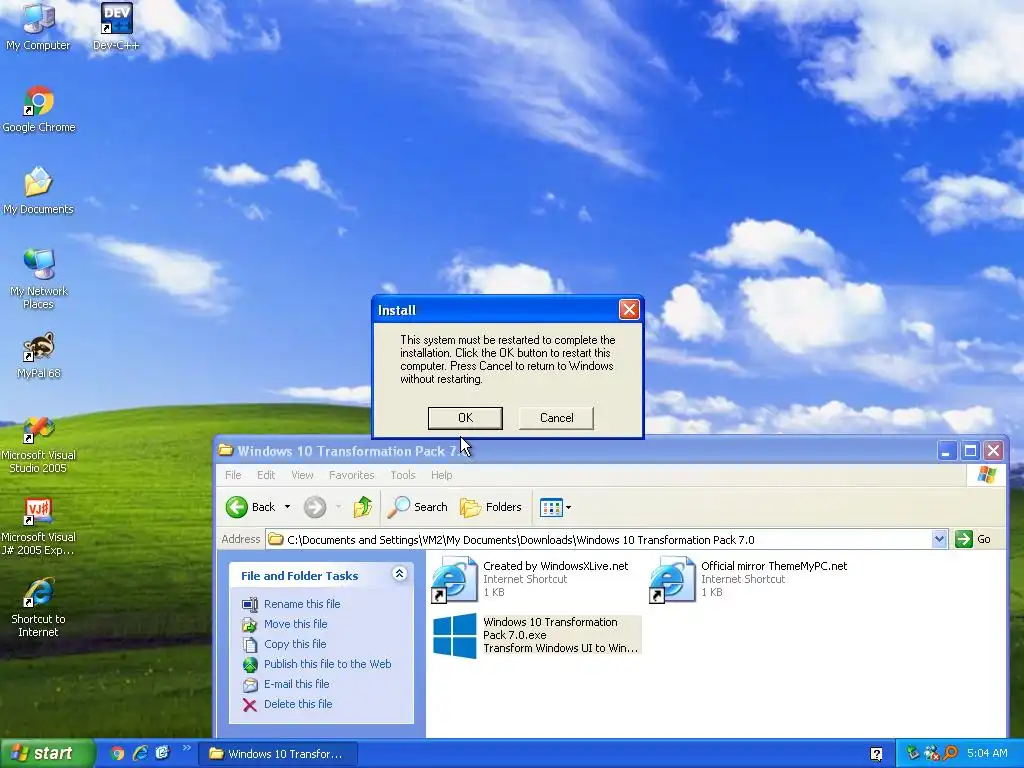Launch Chrome from Quick Launch bar
The height and width of the screenshot is (768, 1024).
tap(117, 754)
